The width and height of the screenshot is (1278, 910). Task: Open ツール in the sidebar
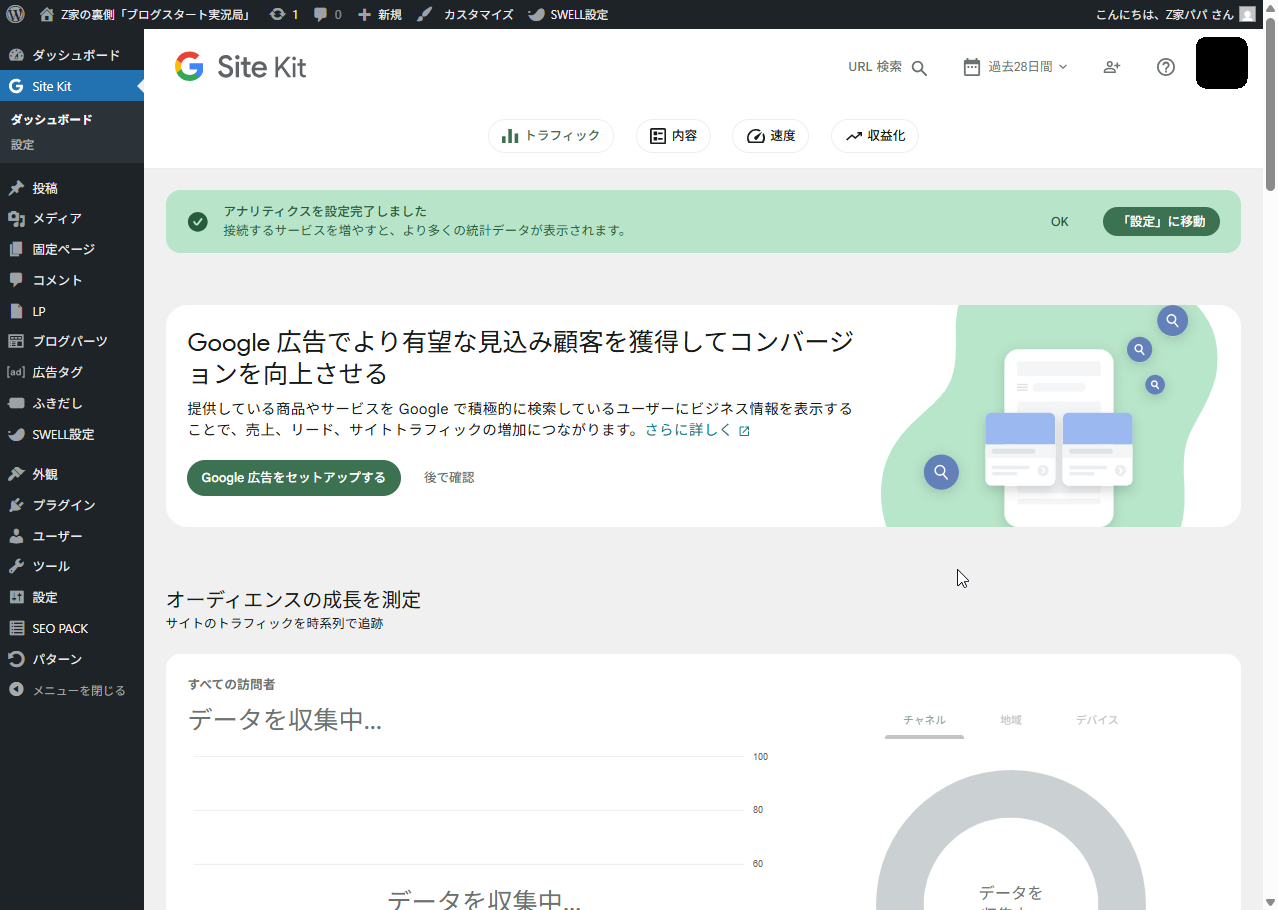72,566
